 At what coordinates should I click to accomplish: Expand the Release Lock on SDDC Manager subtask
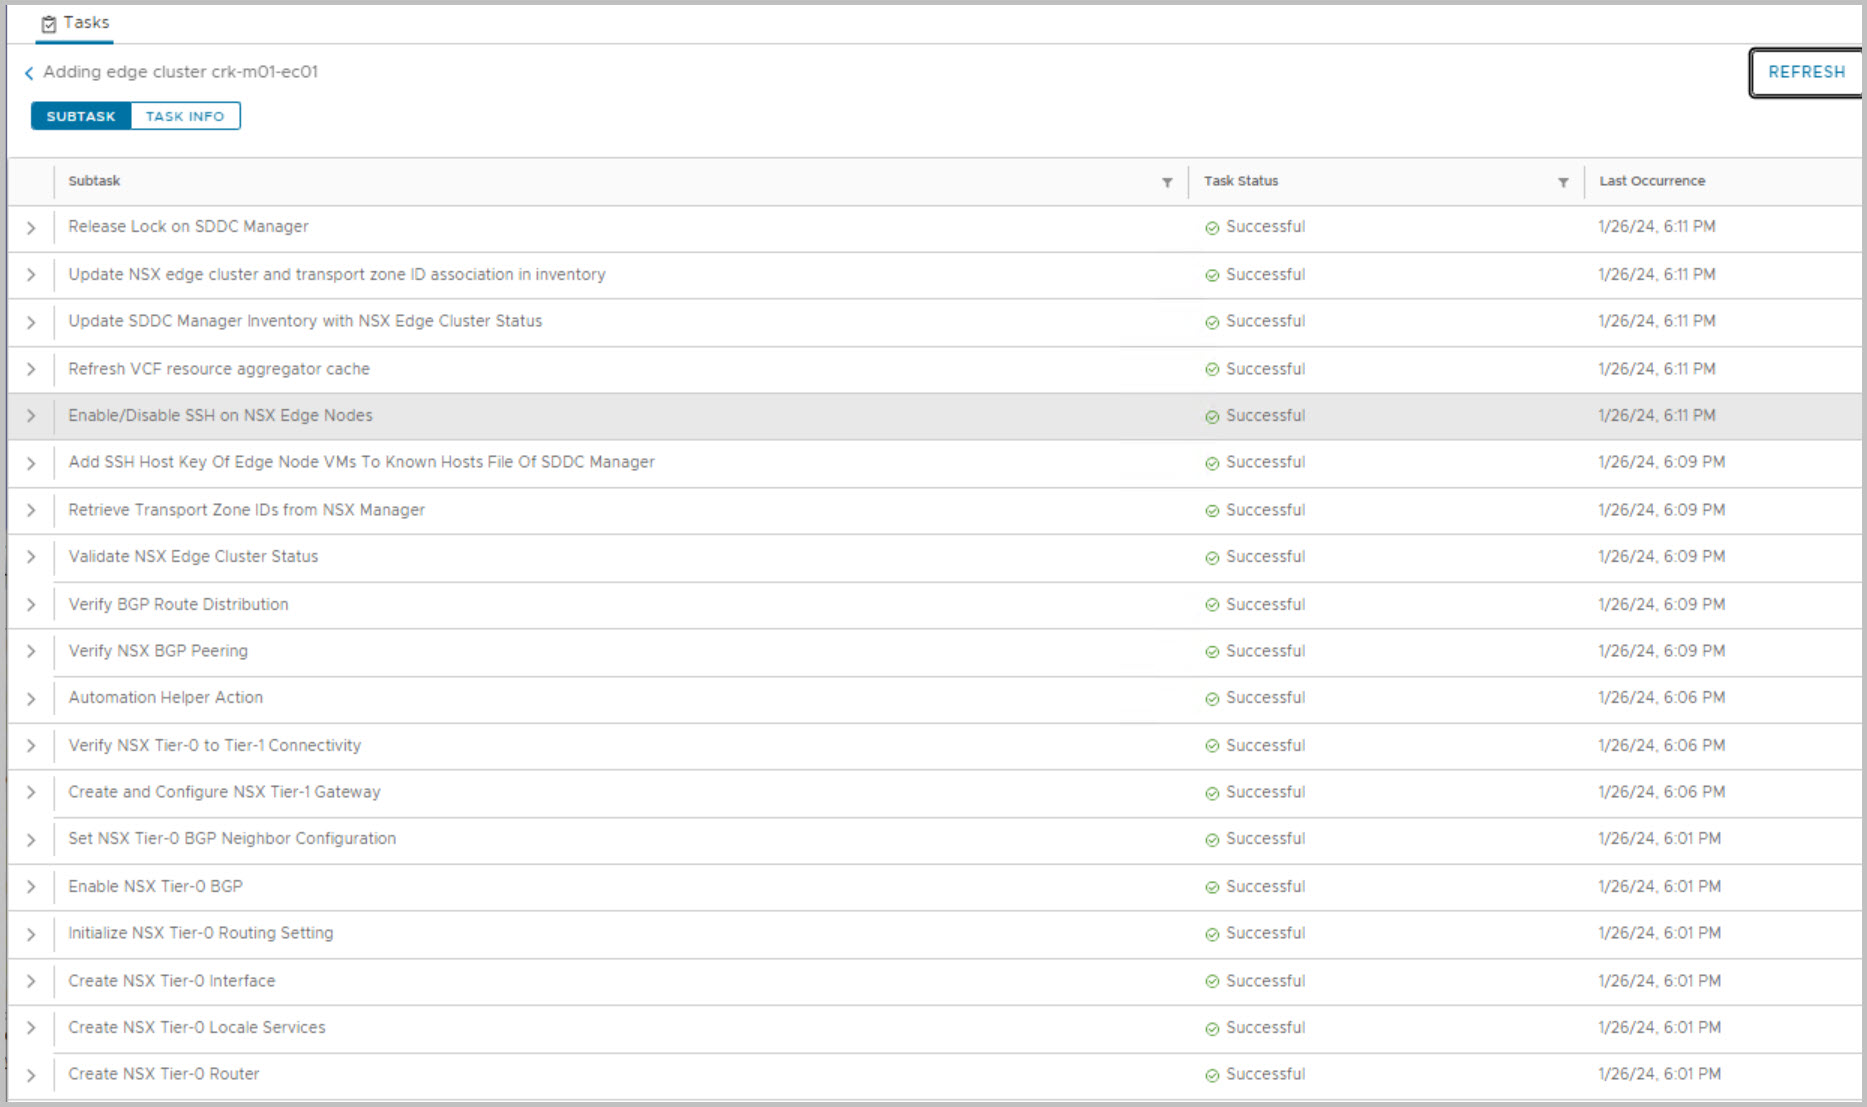point(31,228)
